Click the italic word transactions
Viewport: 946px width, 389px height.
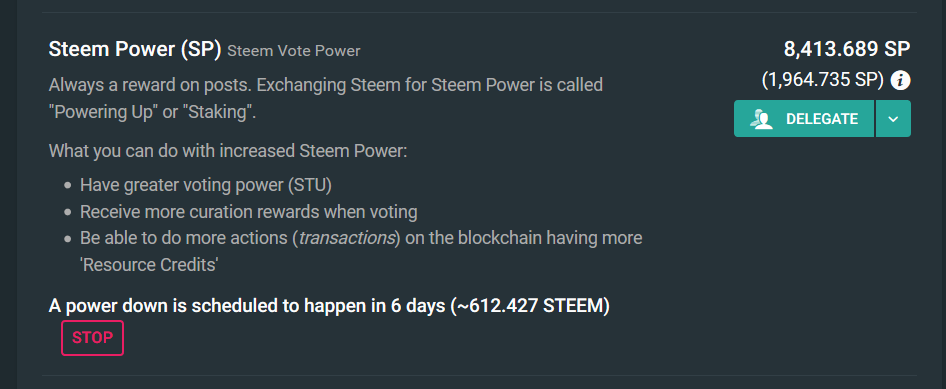[x=347, y=238]
